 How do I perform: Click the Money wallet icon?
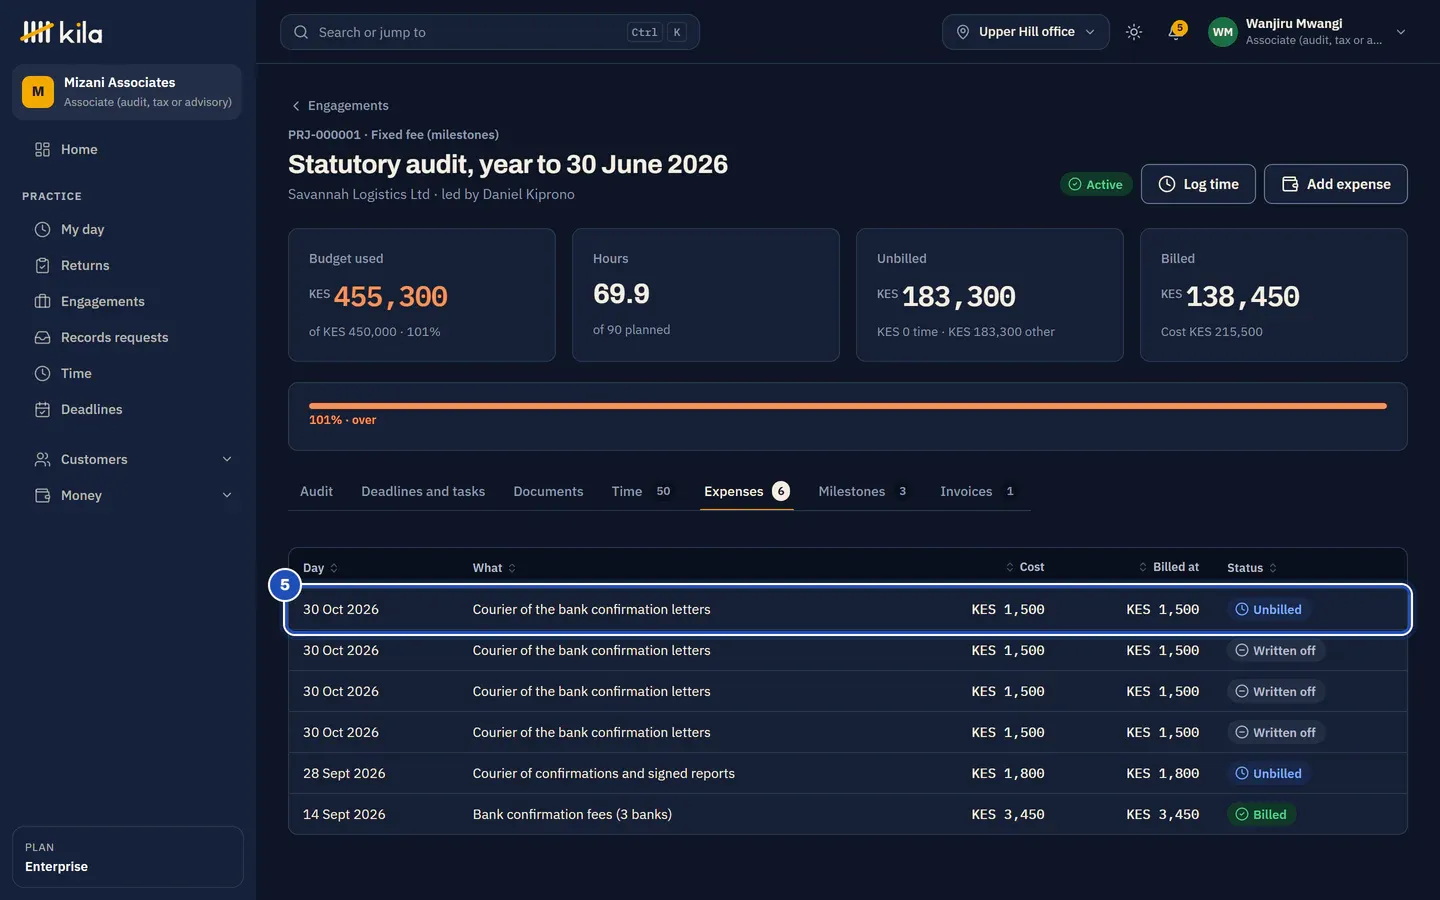(x=42, y=495)
